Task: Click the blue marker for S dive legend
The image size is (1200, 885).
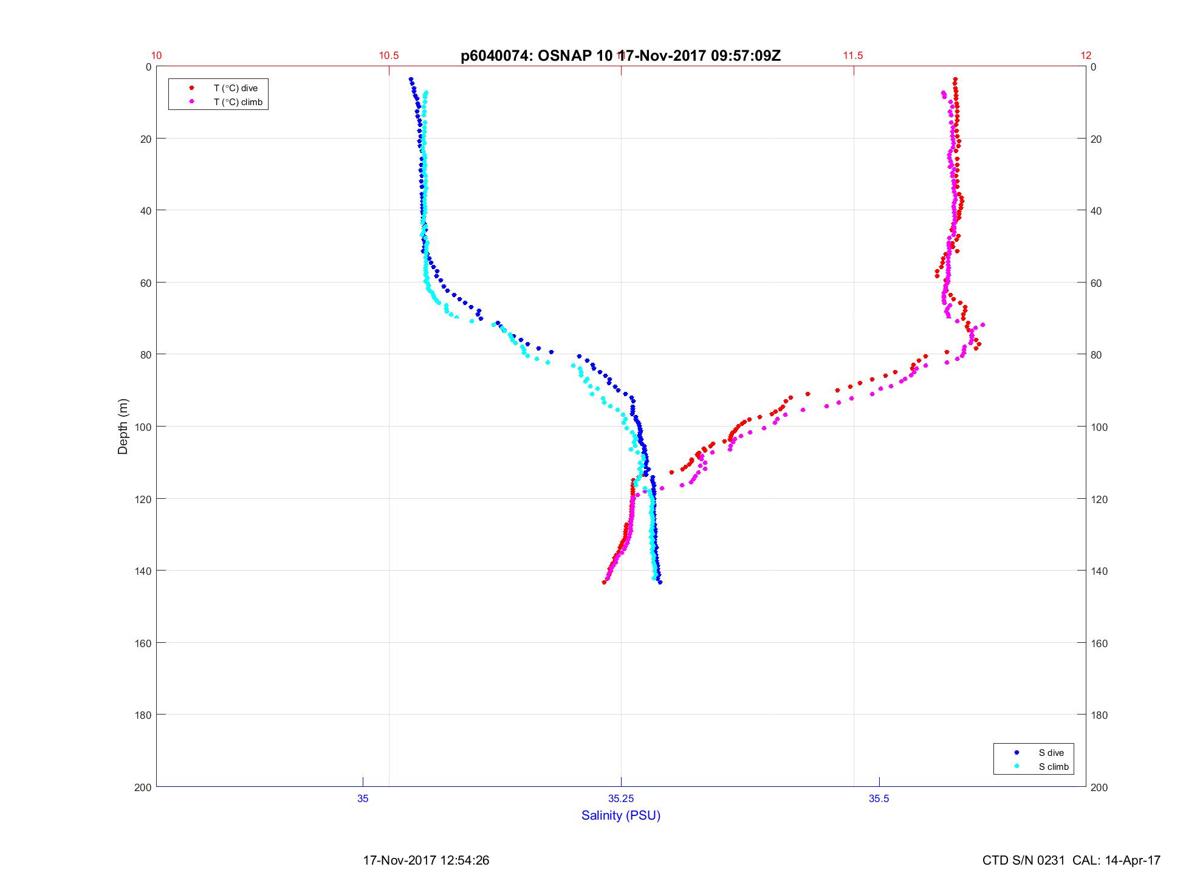Action: [1017, 752]
